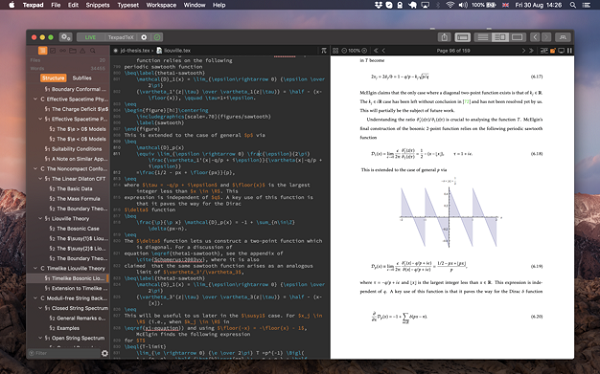Image resolution: width=600 pixels, height=374 pixels.
Task: Show the warnings triangle sidebar panel
Action: (82, 51)
